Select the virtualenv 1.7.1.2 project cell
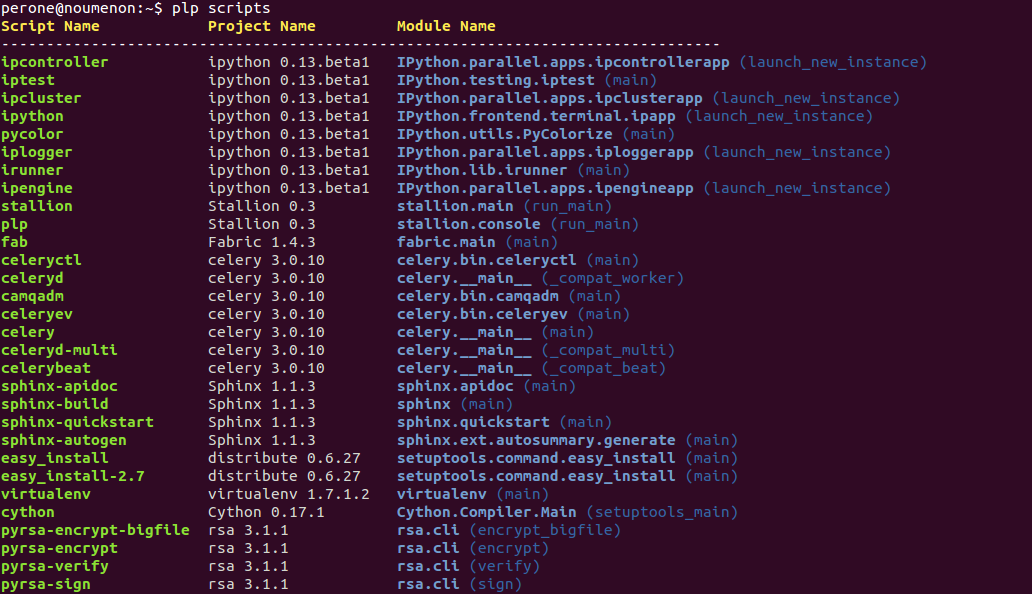Screen dimensions: 1032x594 point(288,494)
